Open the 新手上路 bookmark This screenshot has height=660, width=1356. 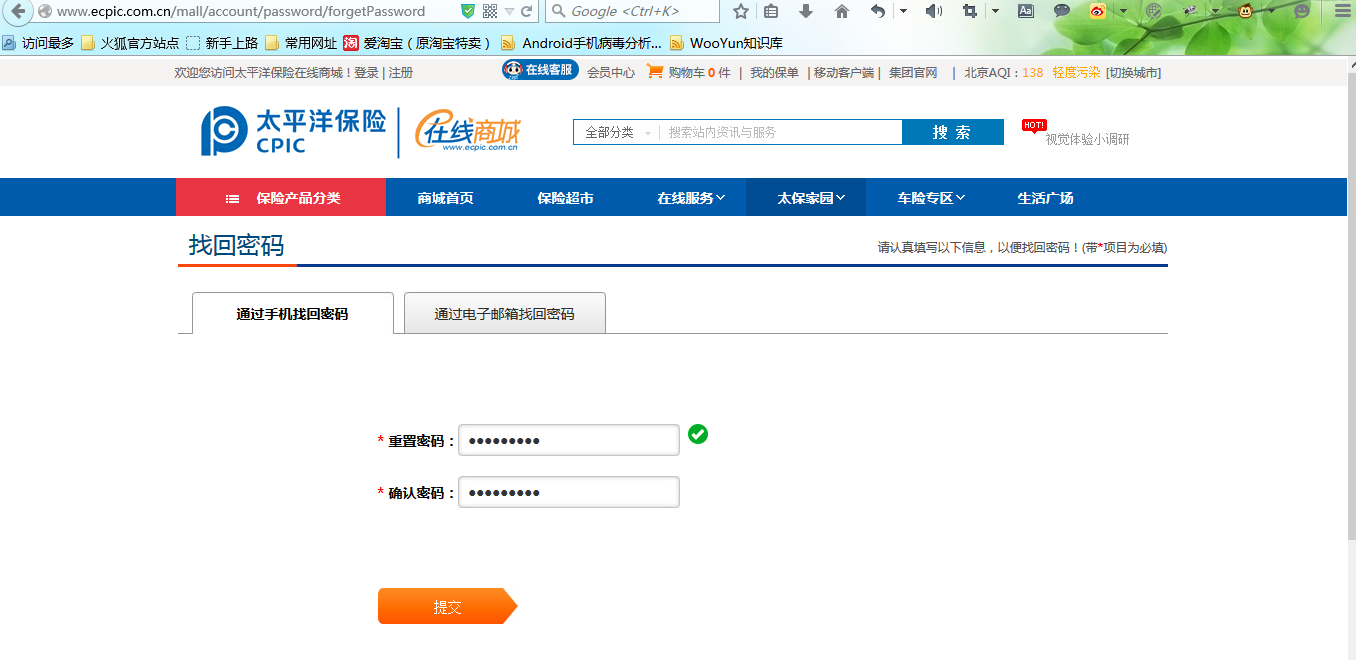222,43
